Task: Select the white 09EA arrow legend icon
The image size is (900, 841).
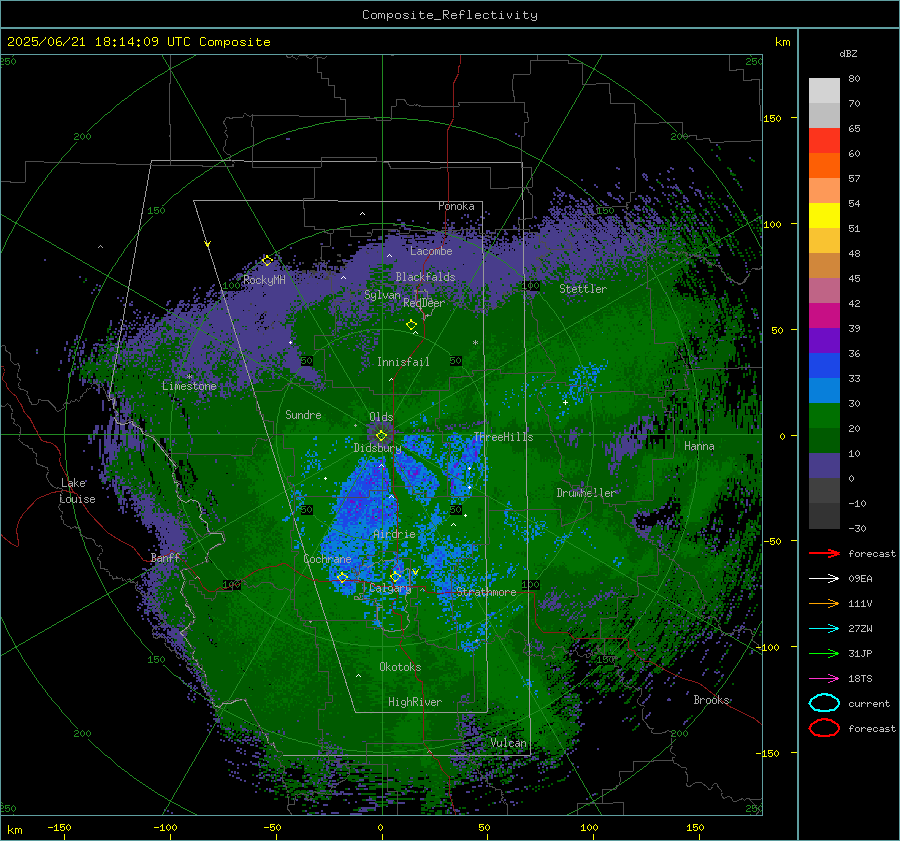Action: 824,578
